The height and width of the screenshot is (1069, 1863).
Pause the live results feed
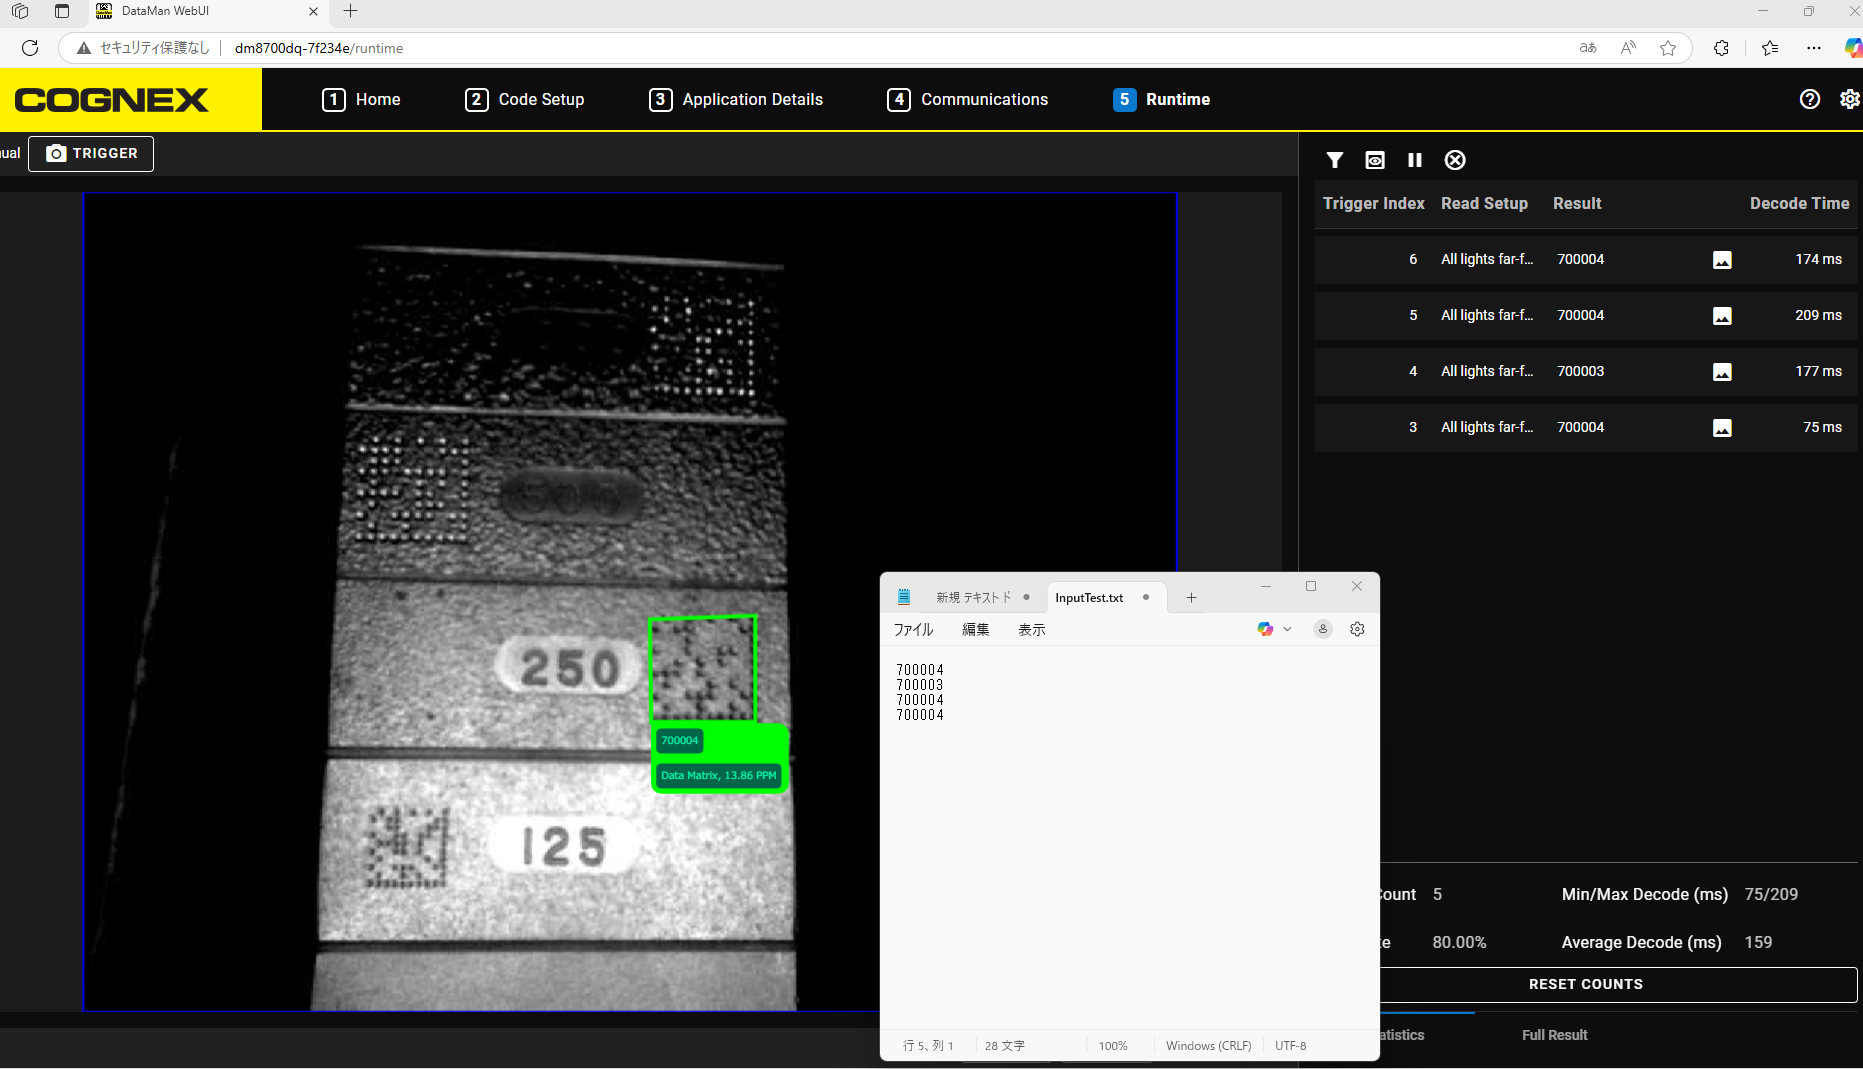[1415, 160]
